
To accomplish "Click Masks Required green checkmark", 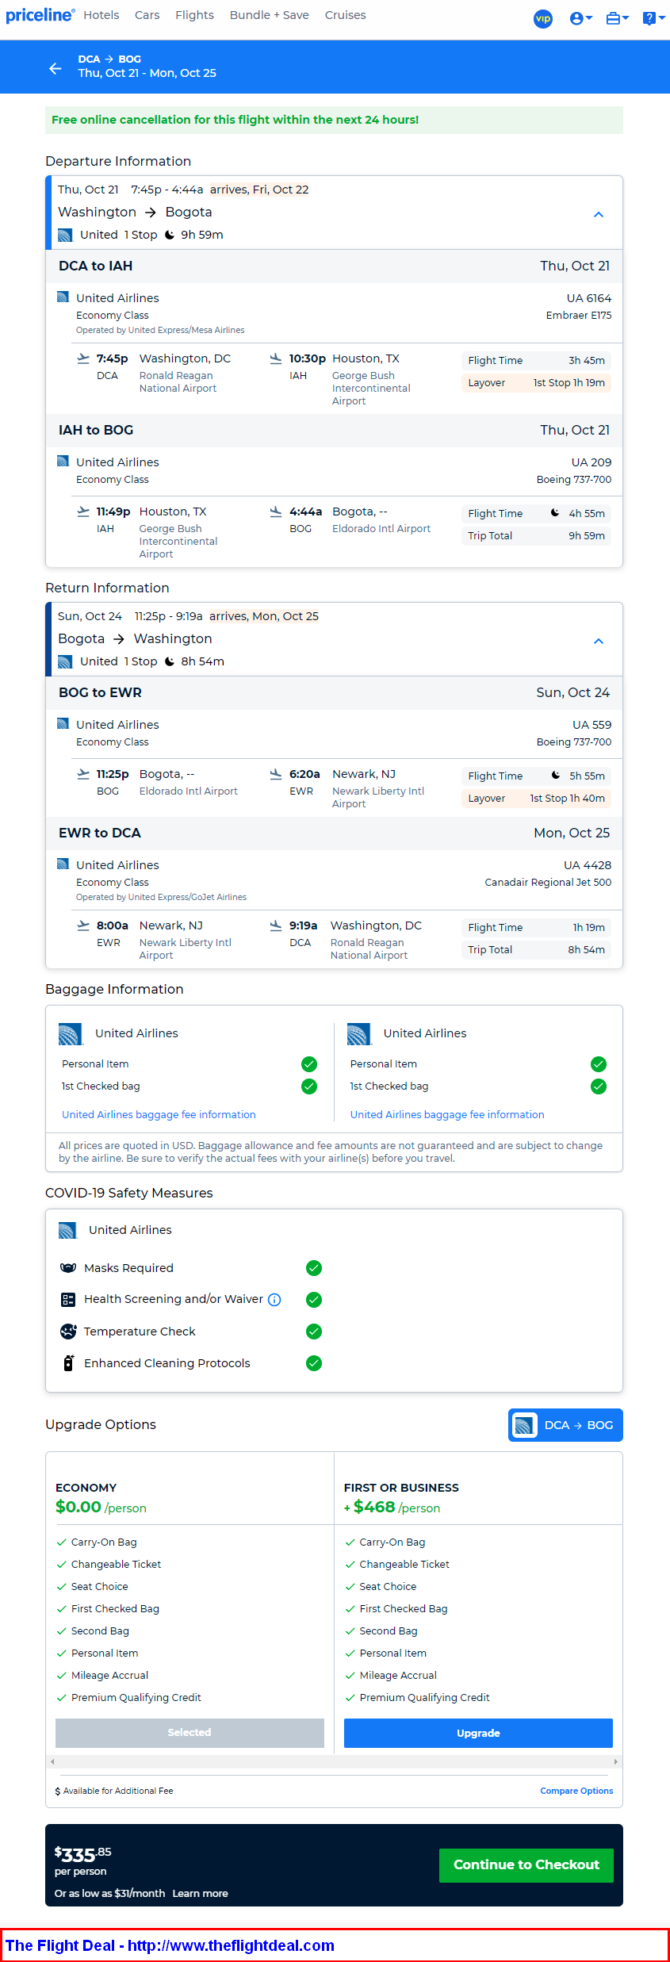I will coord(314,1268).
